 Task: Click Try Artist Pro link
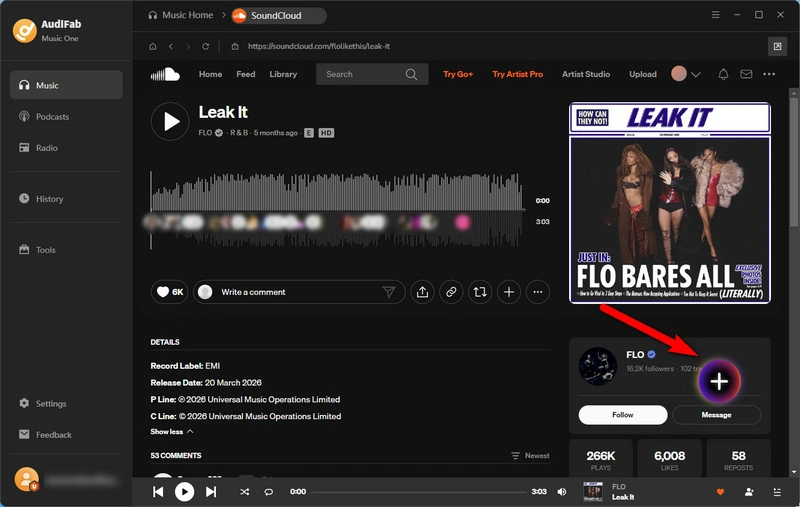pos(517,74)
